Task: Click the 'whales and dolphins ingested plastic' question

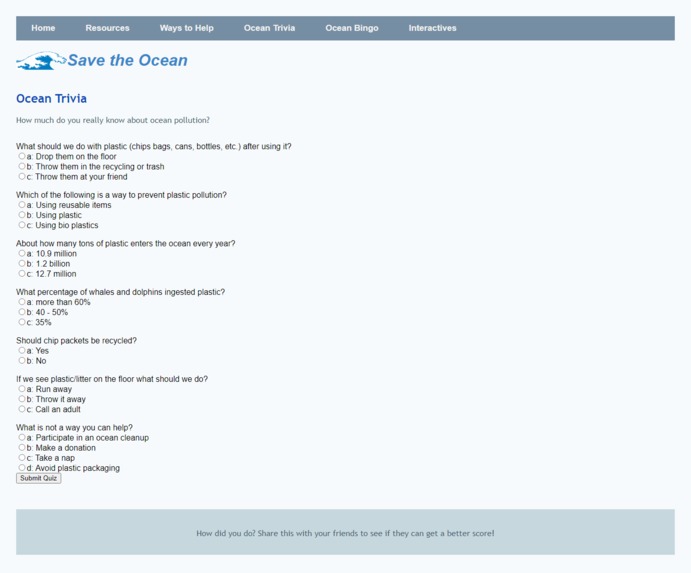Action: pos(121,292)
